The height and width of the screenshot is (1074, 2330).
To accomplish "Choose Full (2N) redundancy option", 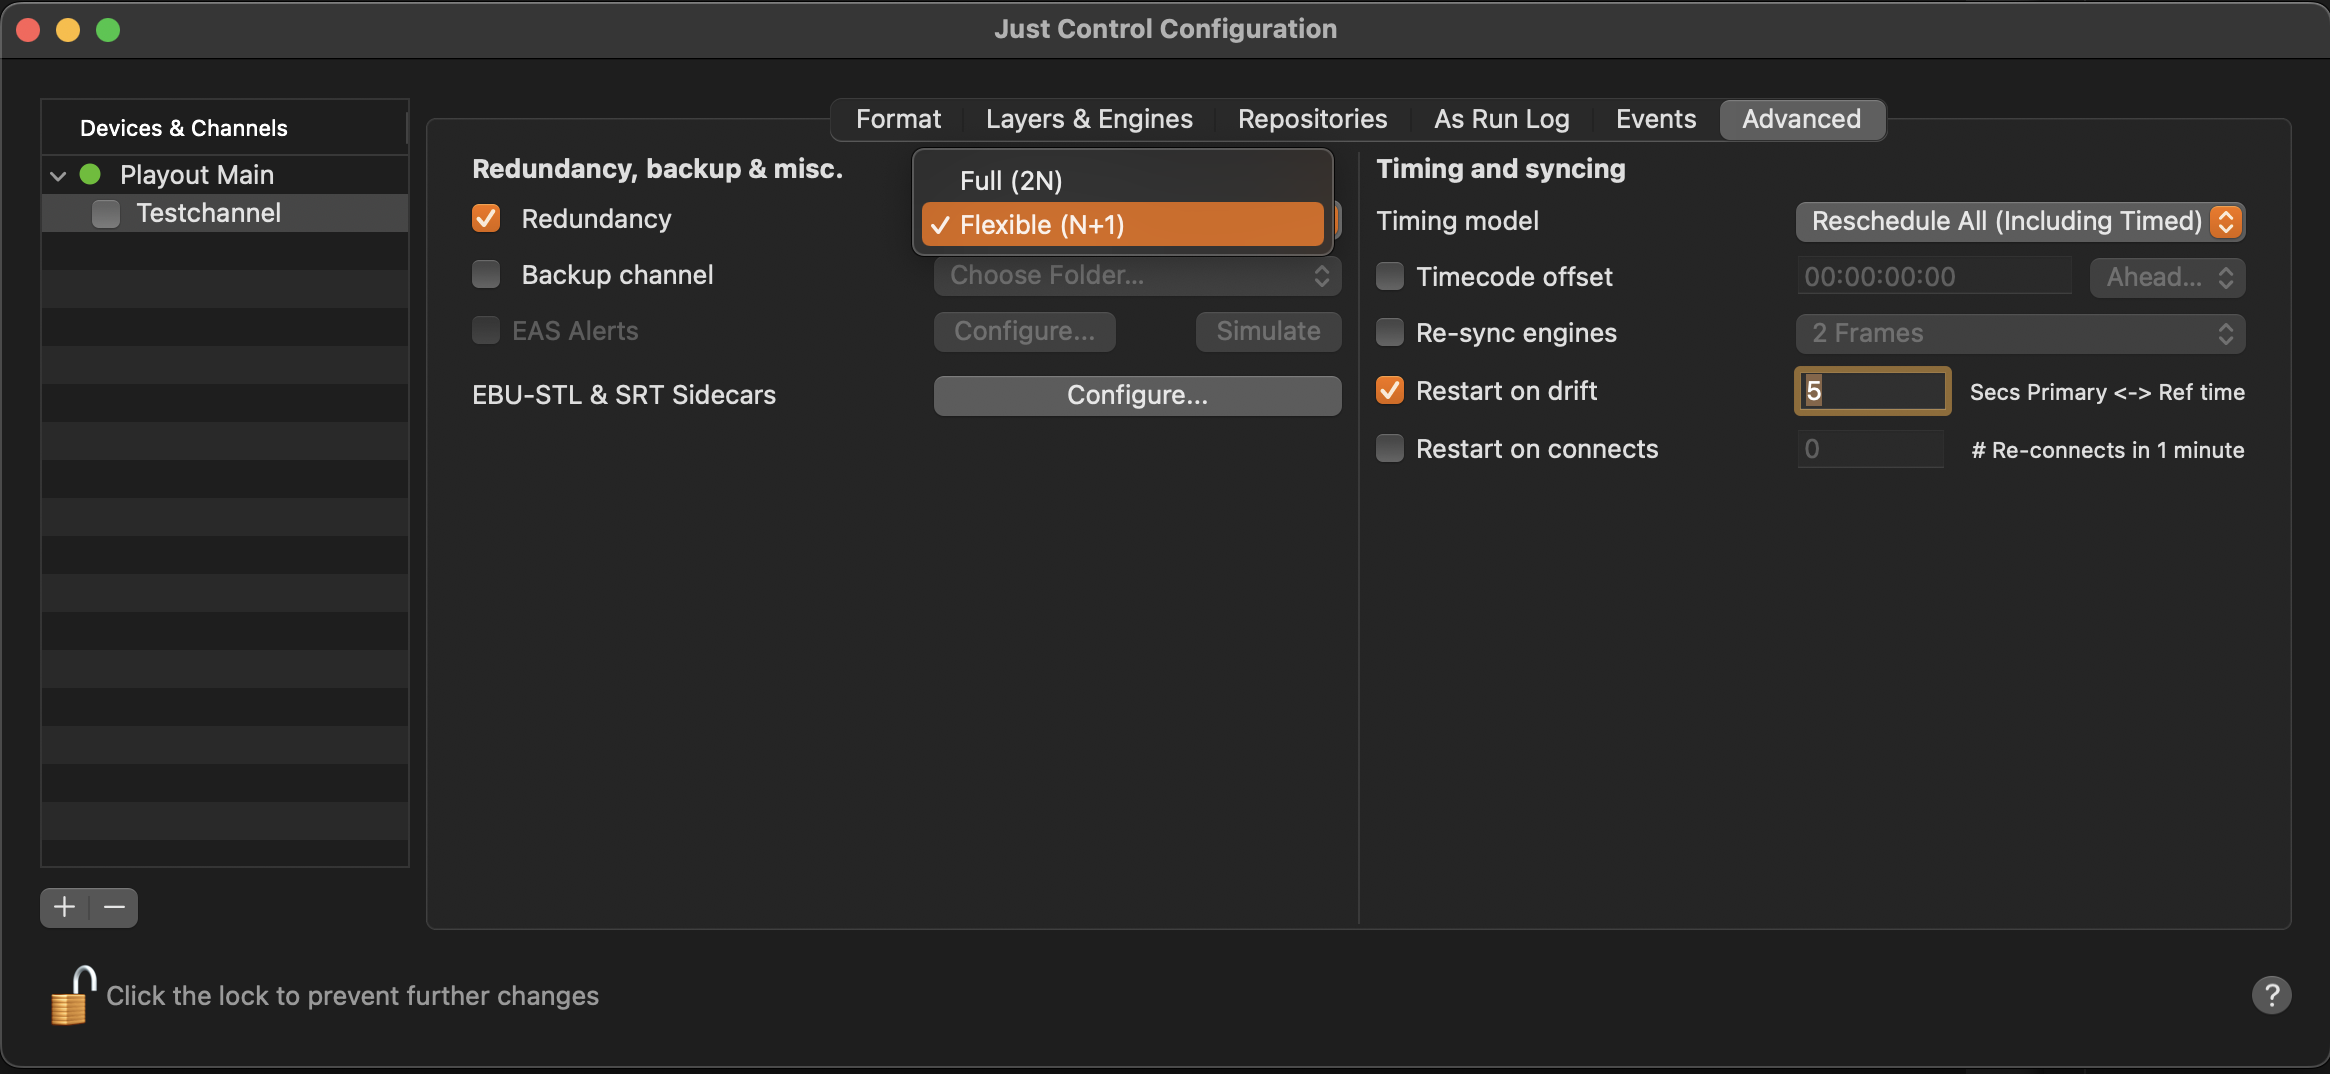I will (1122, 181).
